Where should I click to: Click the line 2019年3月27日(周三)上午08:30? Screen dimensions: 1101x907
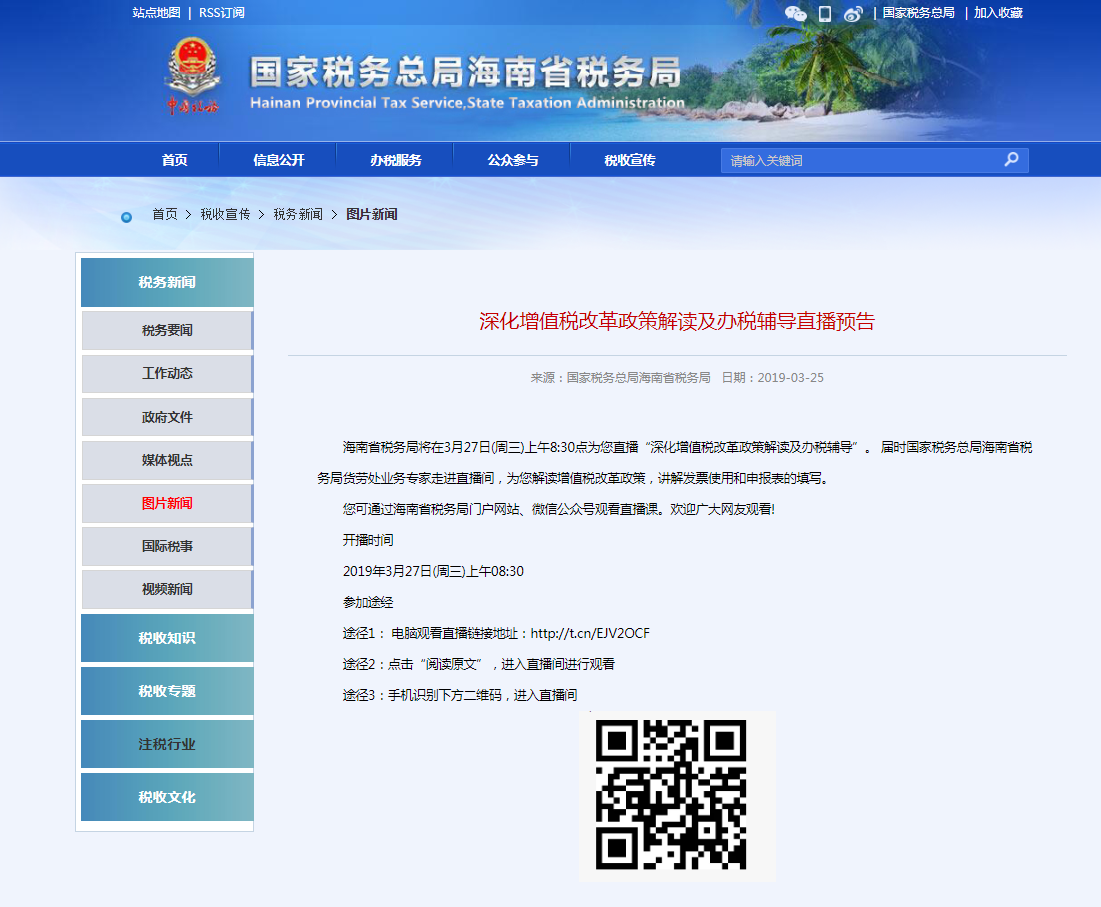433,571
